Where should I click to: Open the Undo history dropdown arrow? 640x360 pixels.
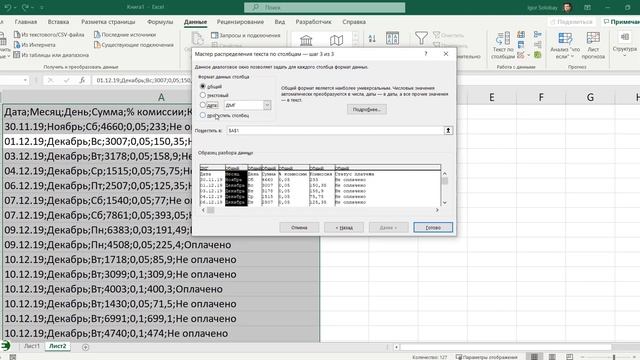[15, 7]
